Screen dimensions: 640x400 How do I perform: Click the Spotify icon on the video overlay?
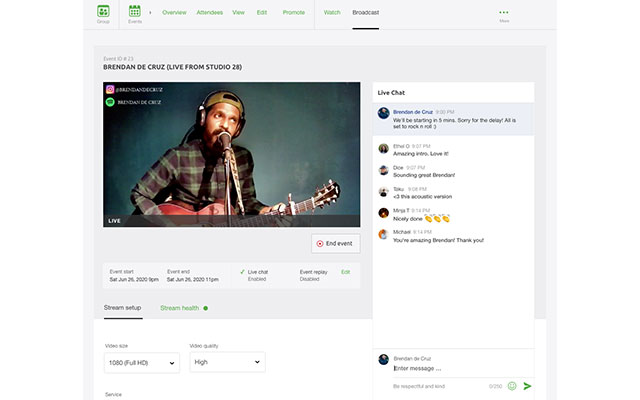pyautogui.click(x=110, y=101)
